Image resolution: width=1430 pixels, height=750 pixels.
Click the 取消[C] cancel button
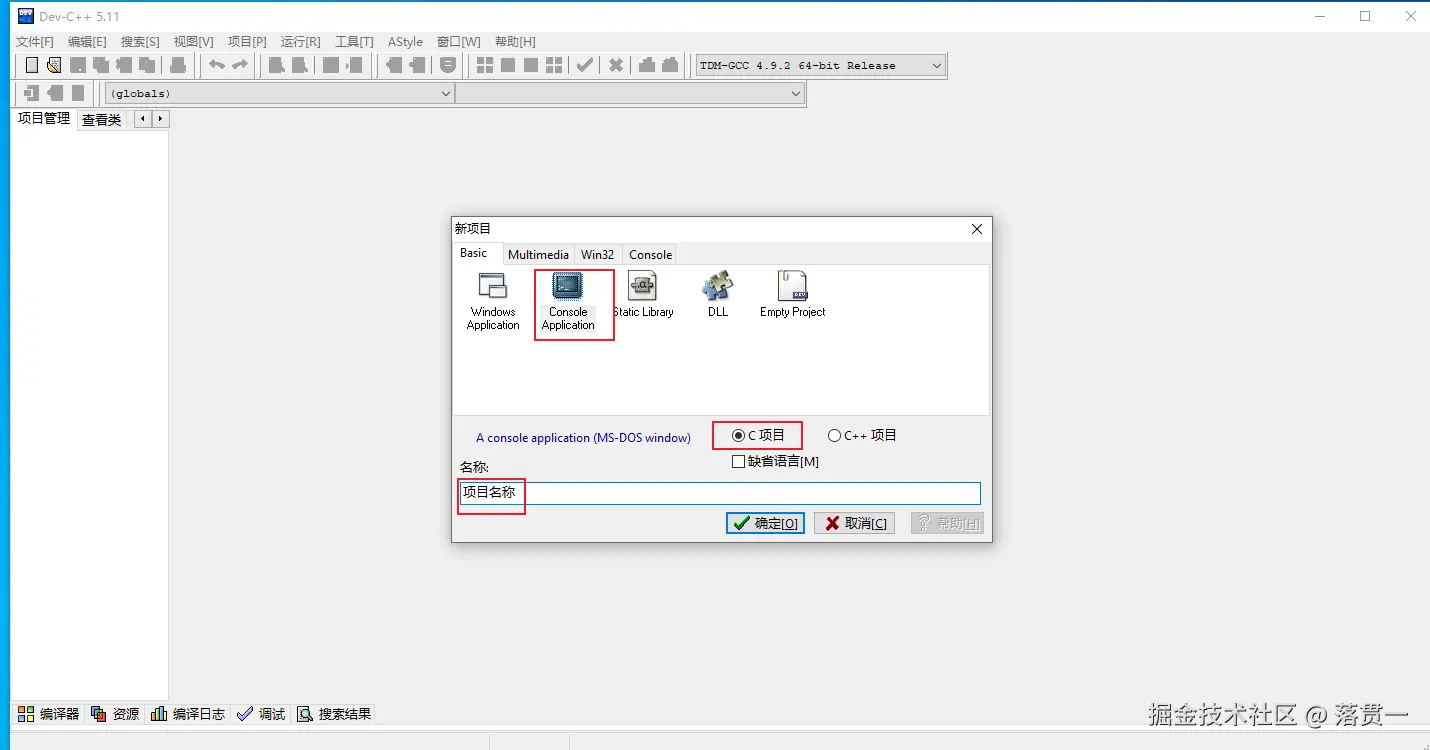coord(855,523)
